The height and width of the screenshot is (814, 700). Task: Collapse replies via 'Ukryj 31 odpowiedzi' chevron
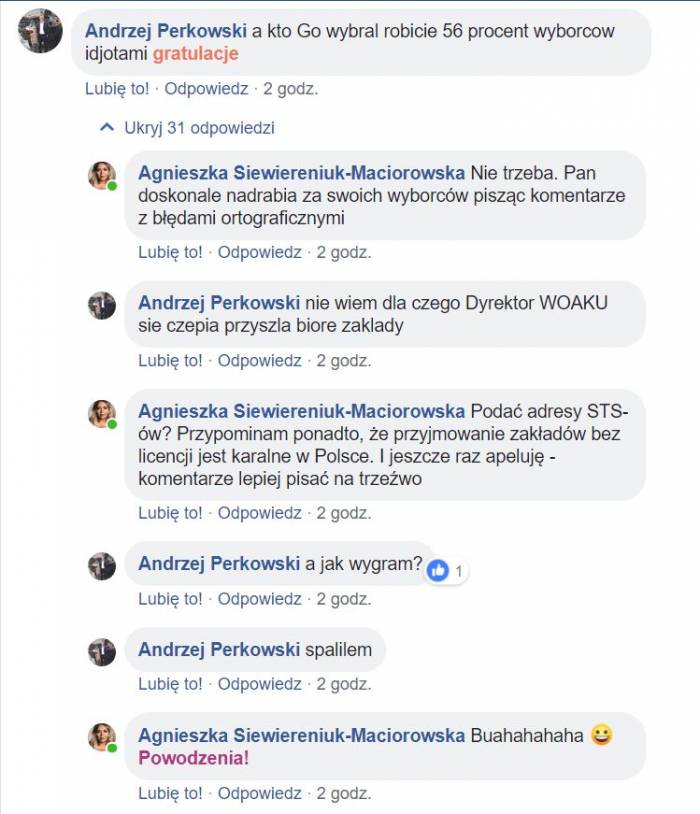click(107, 127)
